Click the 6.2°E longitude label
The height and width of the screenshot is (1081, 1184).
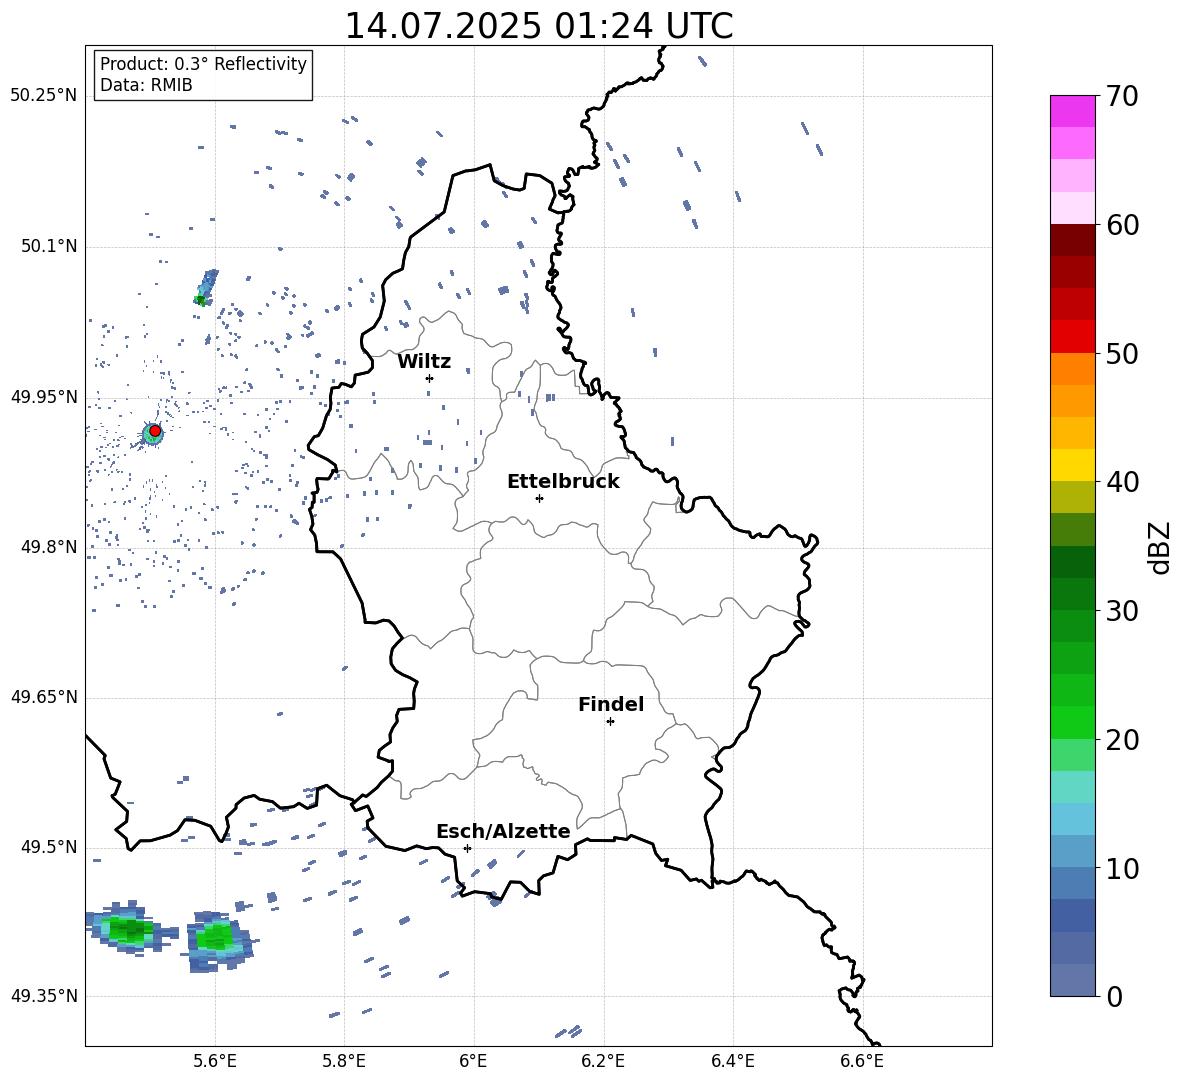click(x=603, y=1061)
